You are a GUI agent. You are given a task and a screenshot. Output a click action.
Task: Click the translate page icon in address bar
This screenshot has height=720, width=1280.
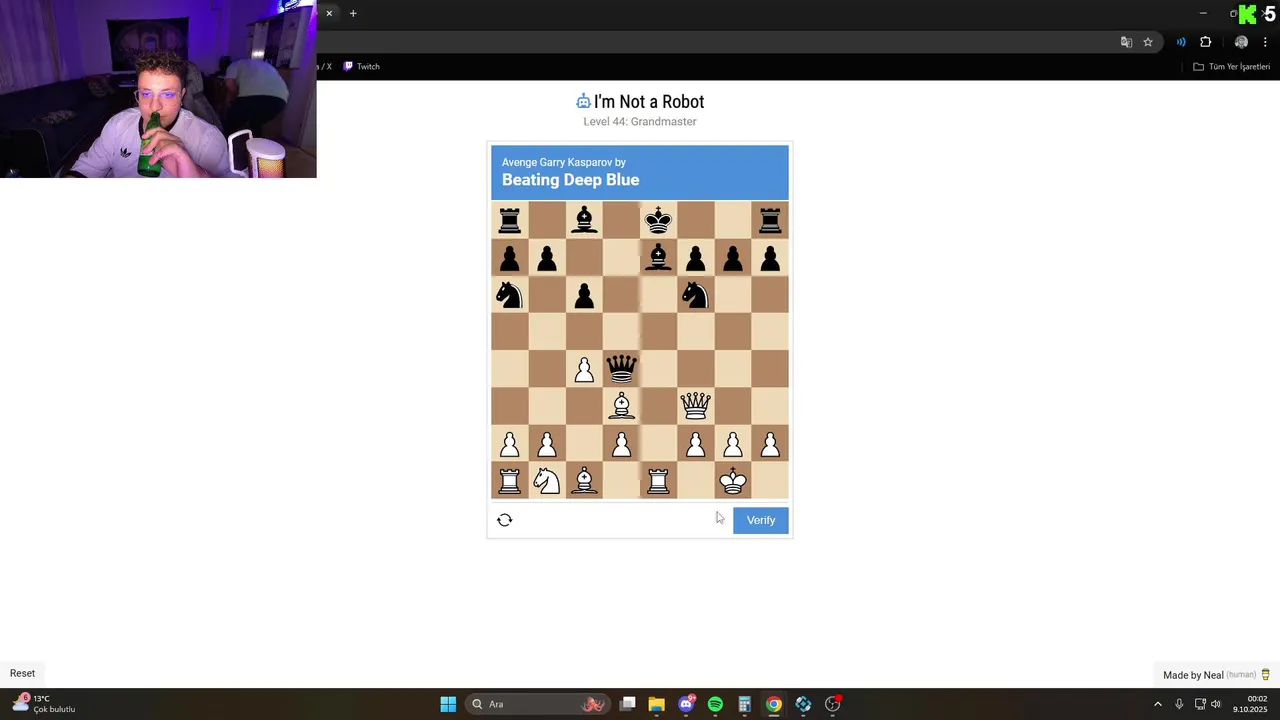coord(1126,42)
